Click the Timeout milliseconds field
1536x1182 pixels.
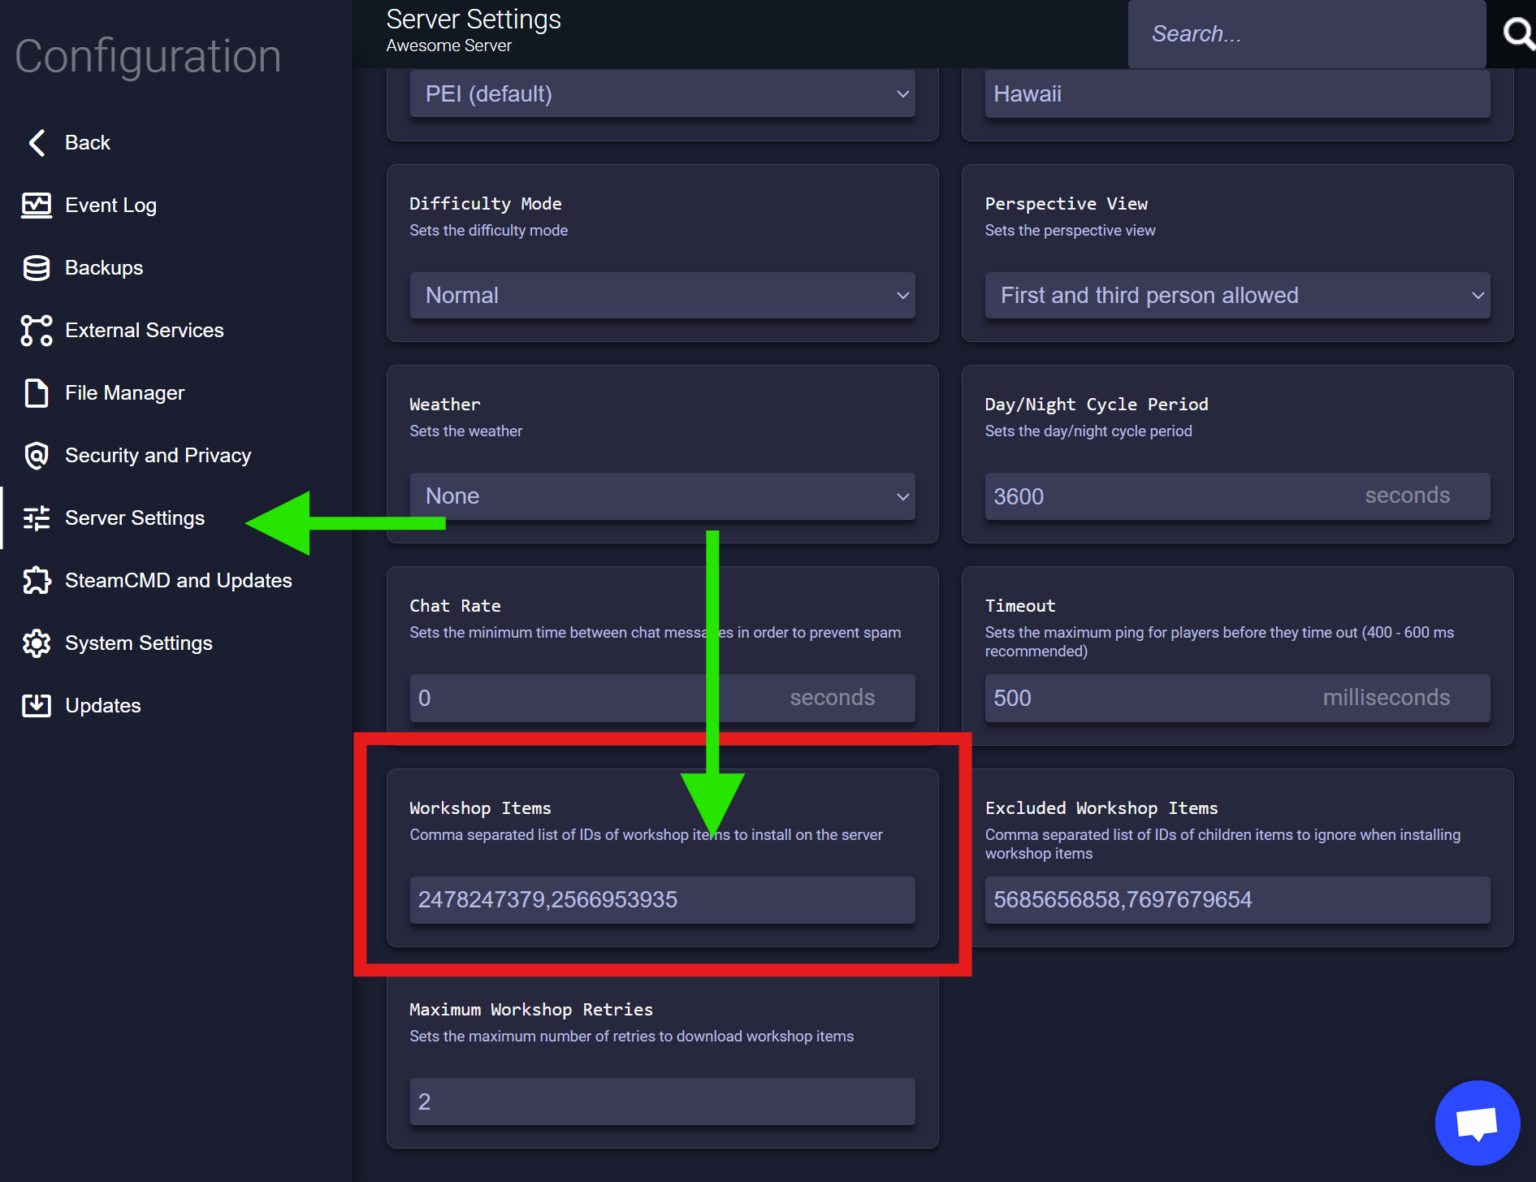tap(1237, 698)
